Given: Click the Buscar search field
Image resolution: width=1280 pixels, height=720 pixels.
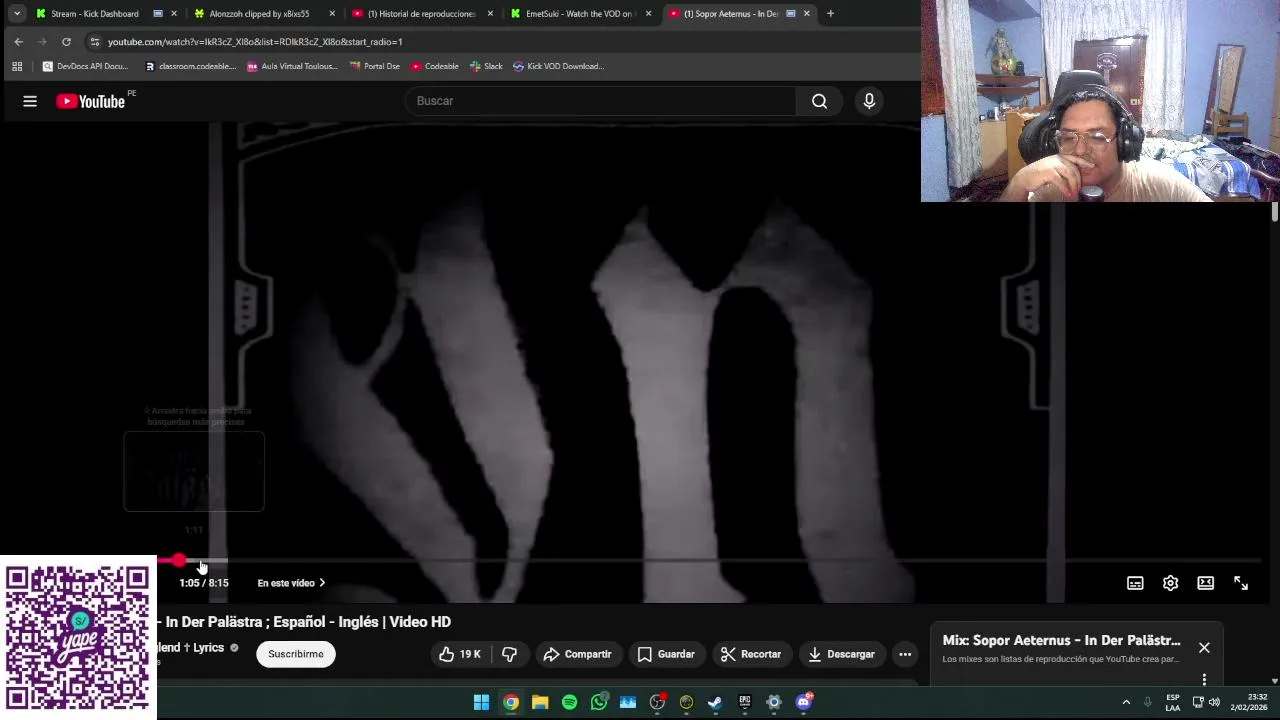Looking at the screenshot, I should 600,101.
